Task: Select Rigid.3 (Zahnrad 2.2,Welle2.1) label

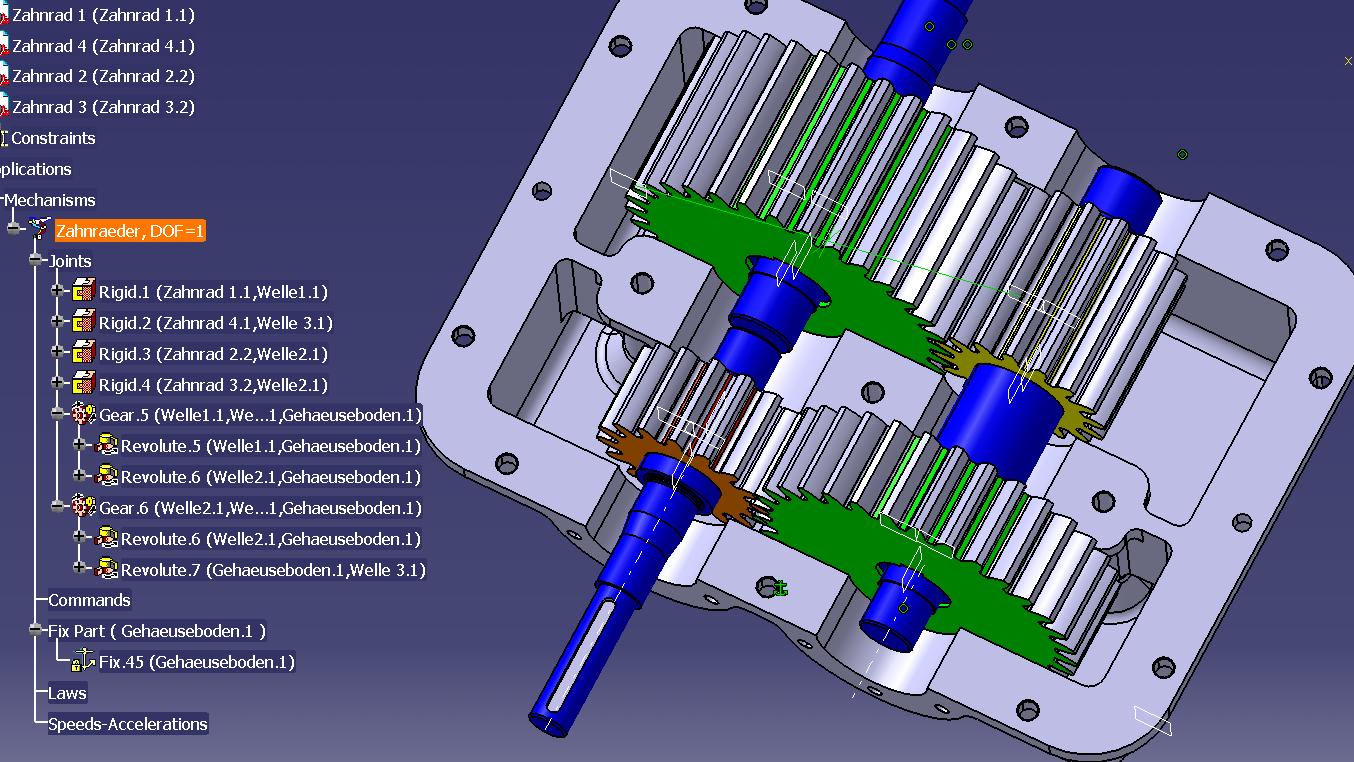Action: 213,354
